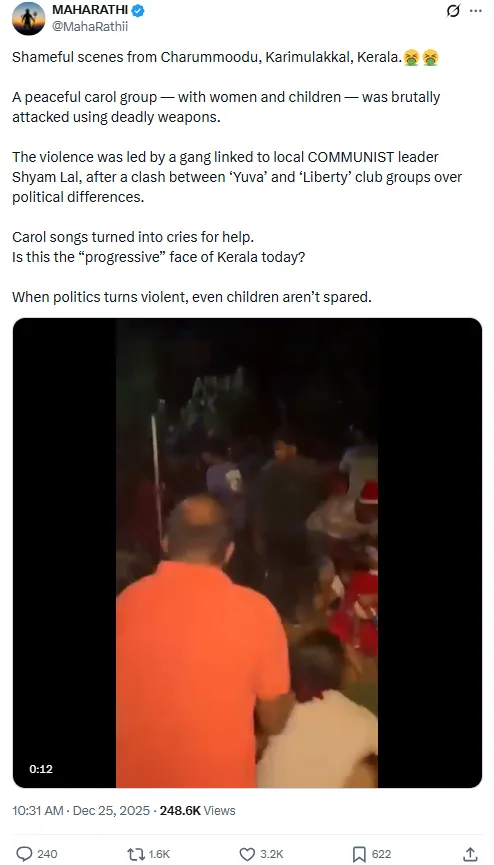494x865 pixels.
Task: Share the post via upload arrow icon
Action: click(x=470, y=854)
